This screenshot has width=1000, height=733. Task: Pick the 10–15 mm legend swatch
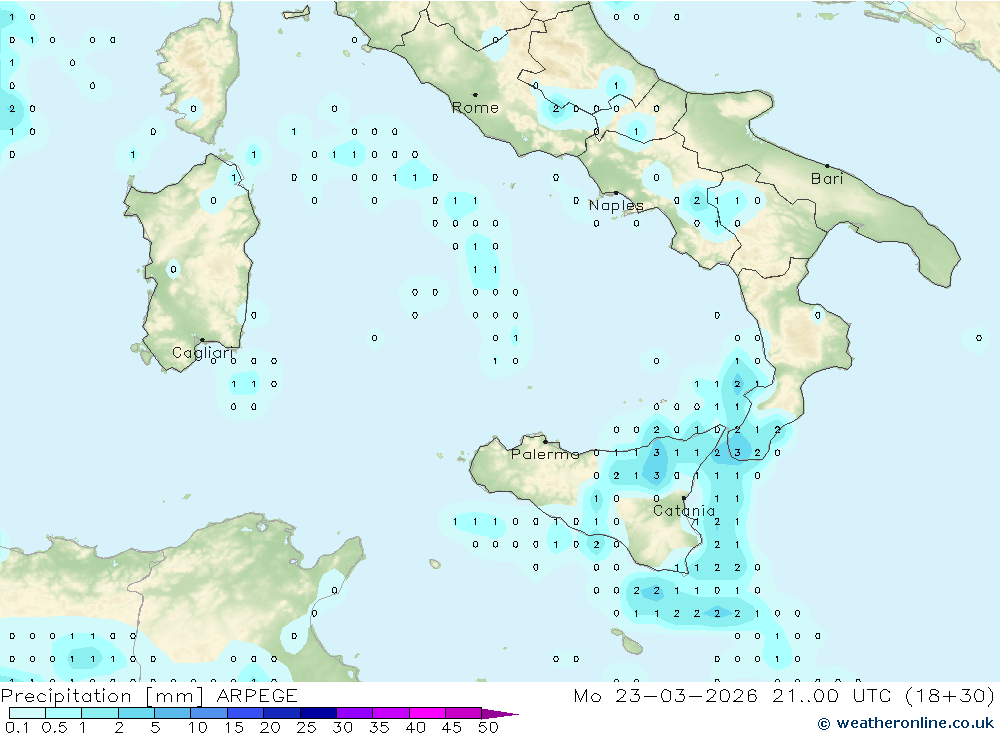click(209, 713)
